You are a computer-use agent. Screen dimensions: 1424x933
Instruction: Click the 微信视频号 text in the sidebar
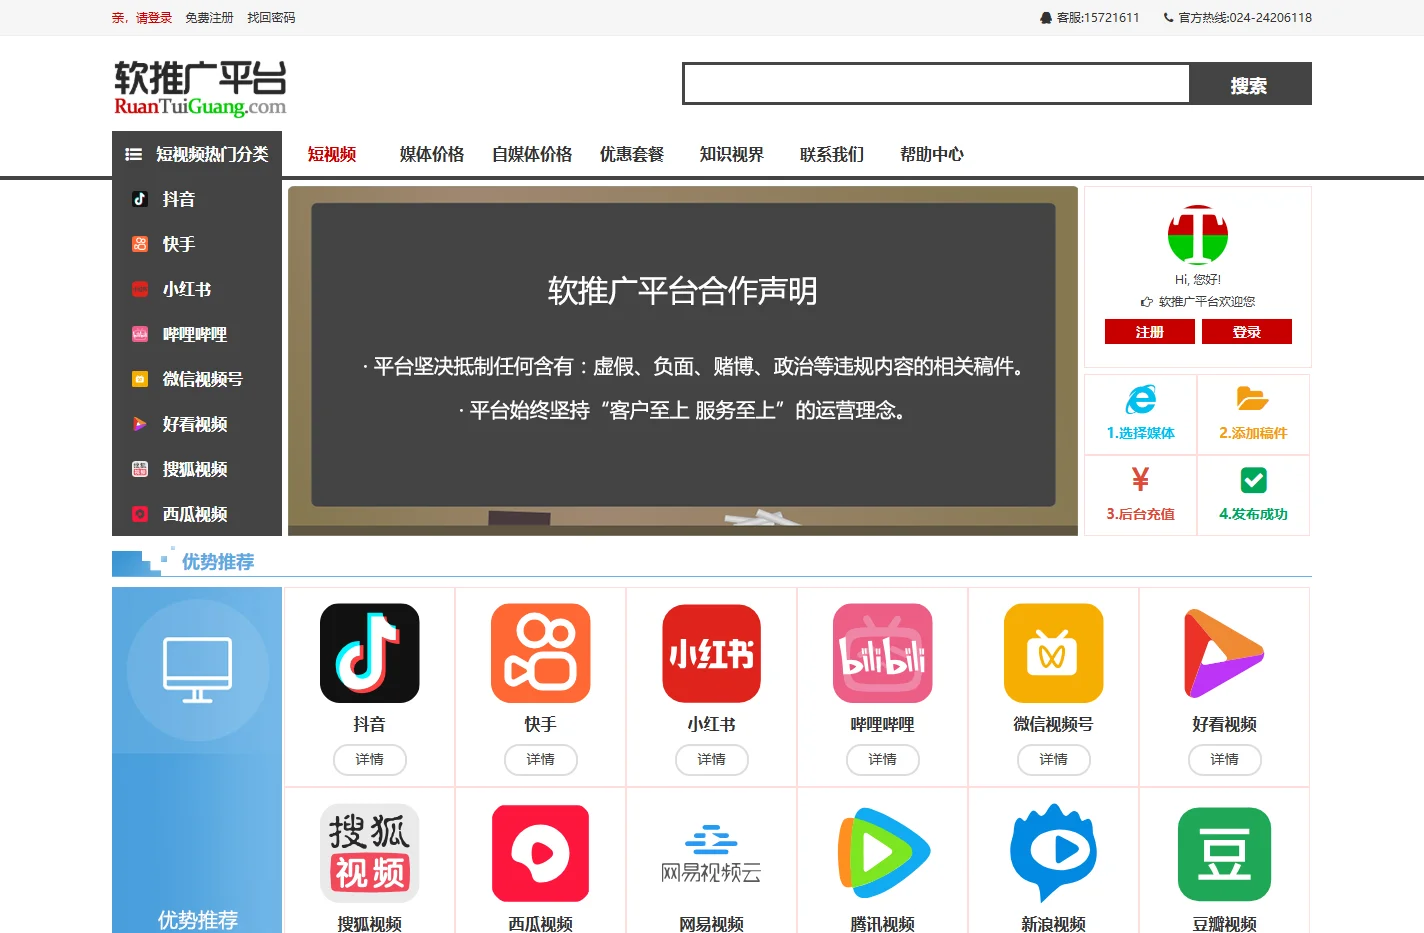point(203,379)
